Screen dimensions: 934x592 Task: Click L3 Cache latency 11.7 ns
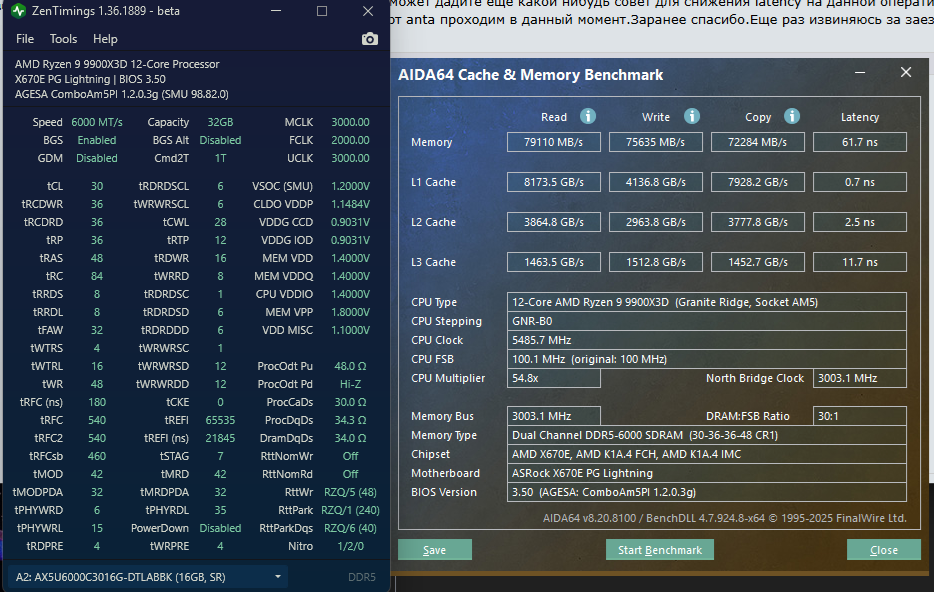[x=860, y=261]
